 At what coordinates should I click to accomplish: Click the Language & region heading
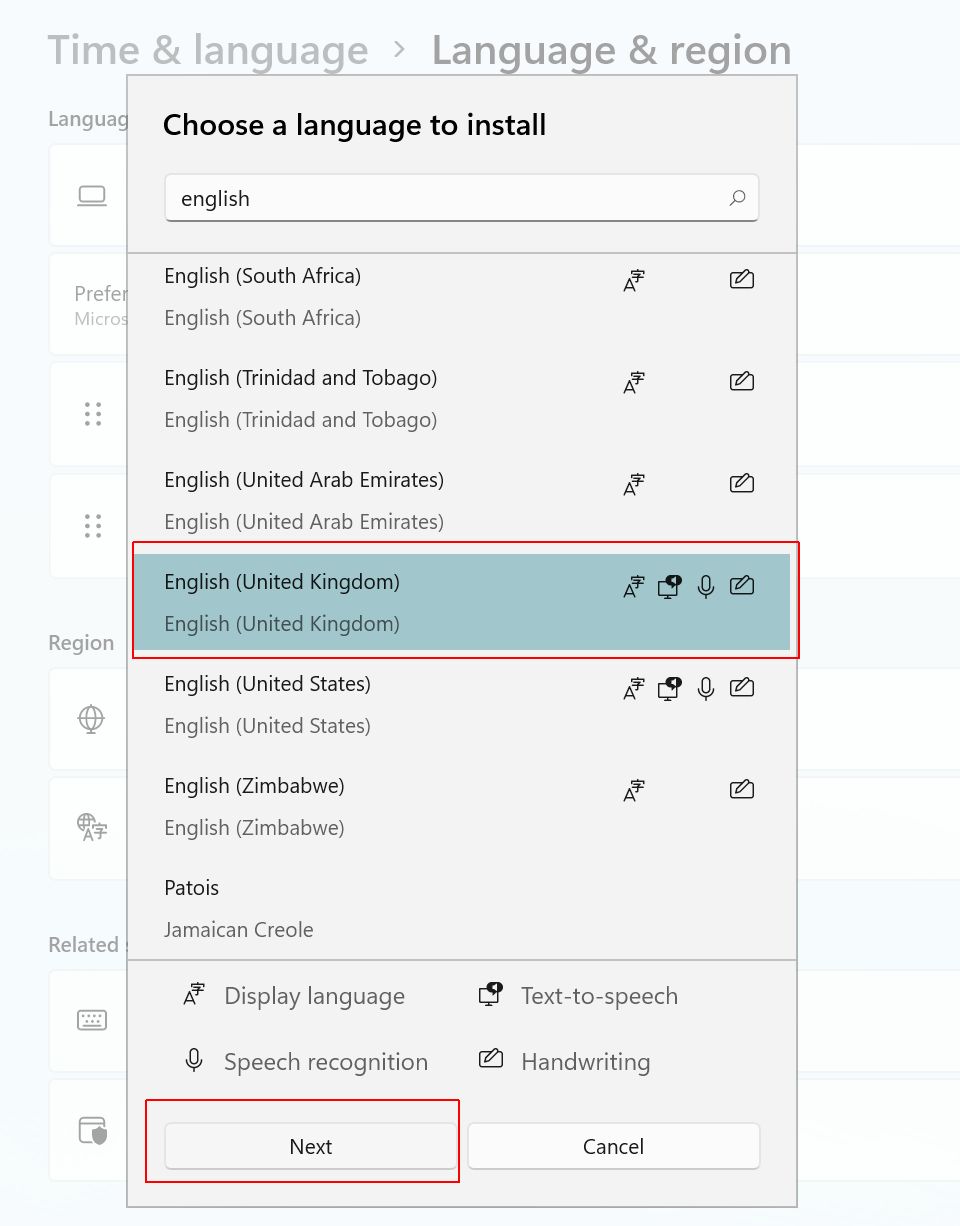point(611,51)
